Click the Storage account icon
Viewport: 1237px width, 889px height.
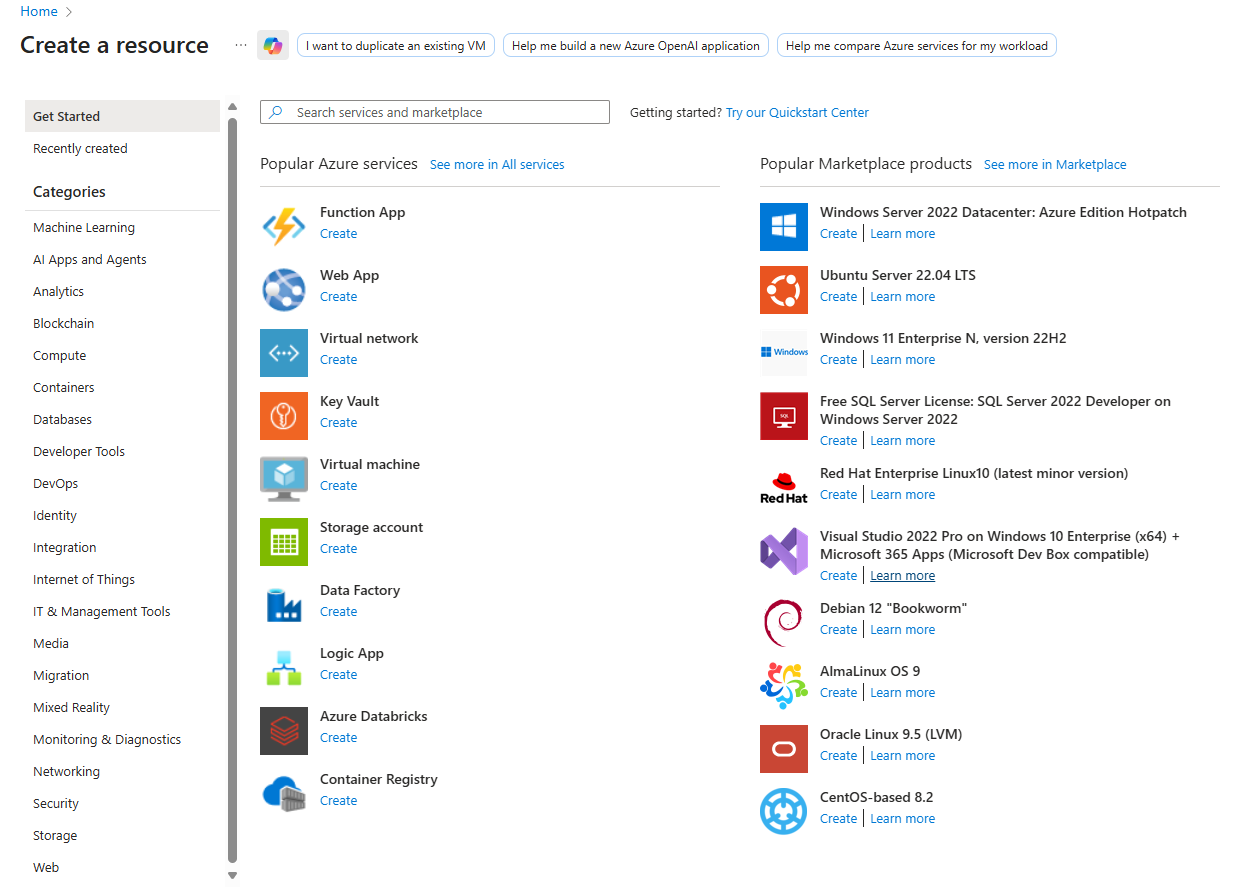point(283,541)
